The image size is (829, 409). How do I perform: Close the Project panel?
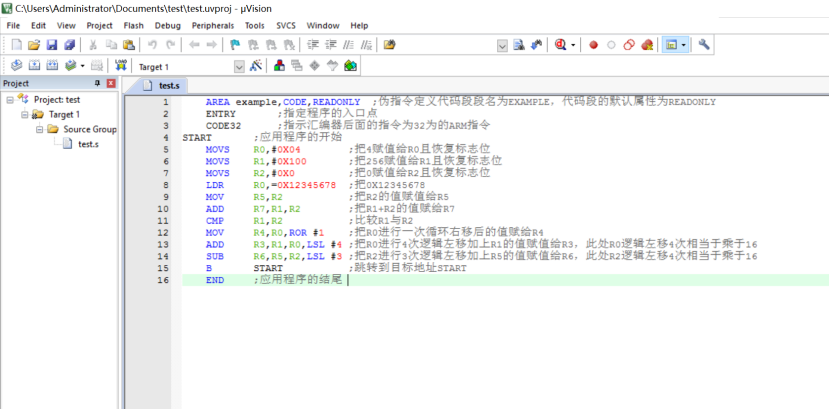click(111, 83)
